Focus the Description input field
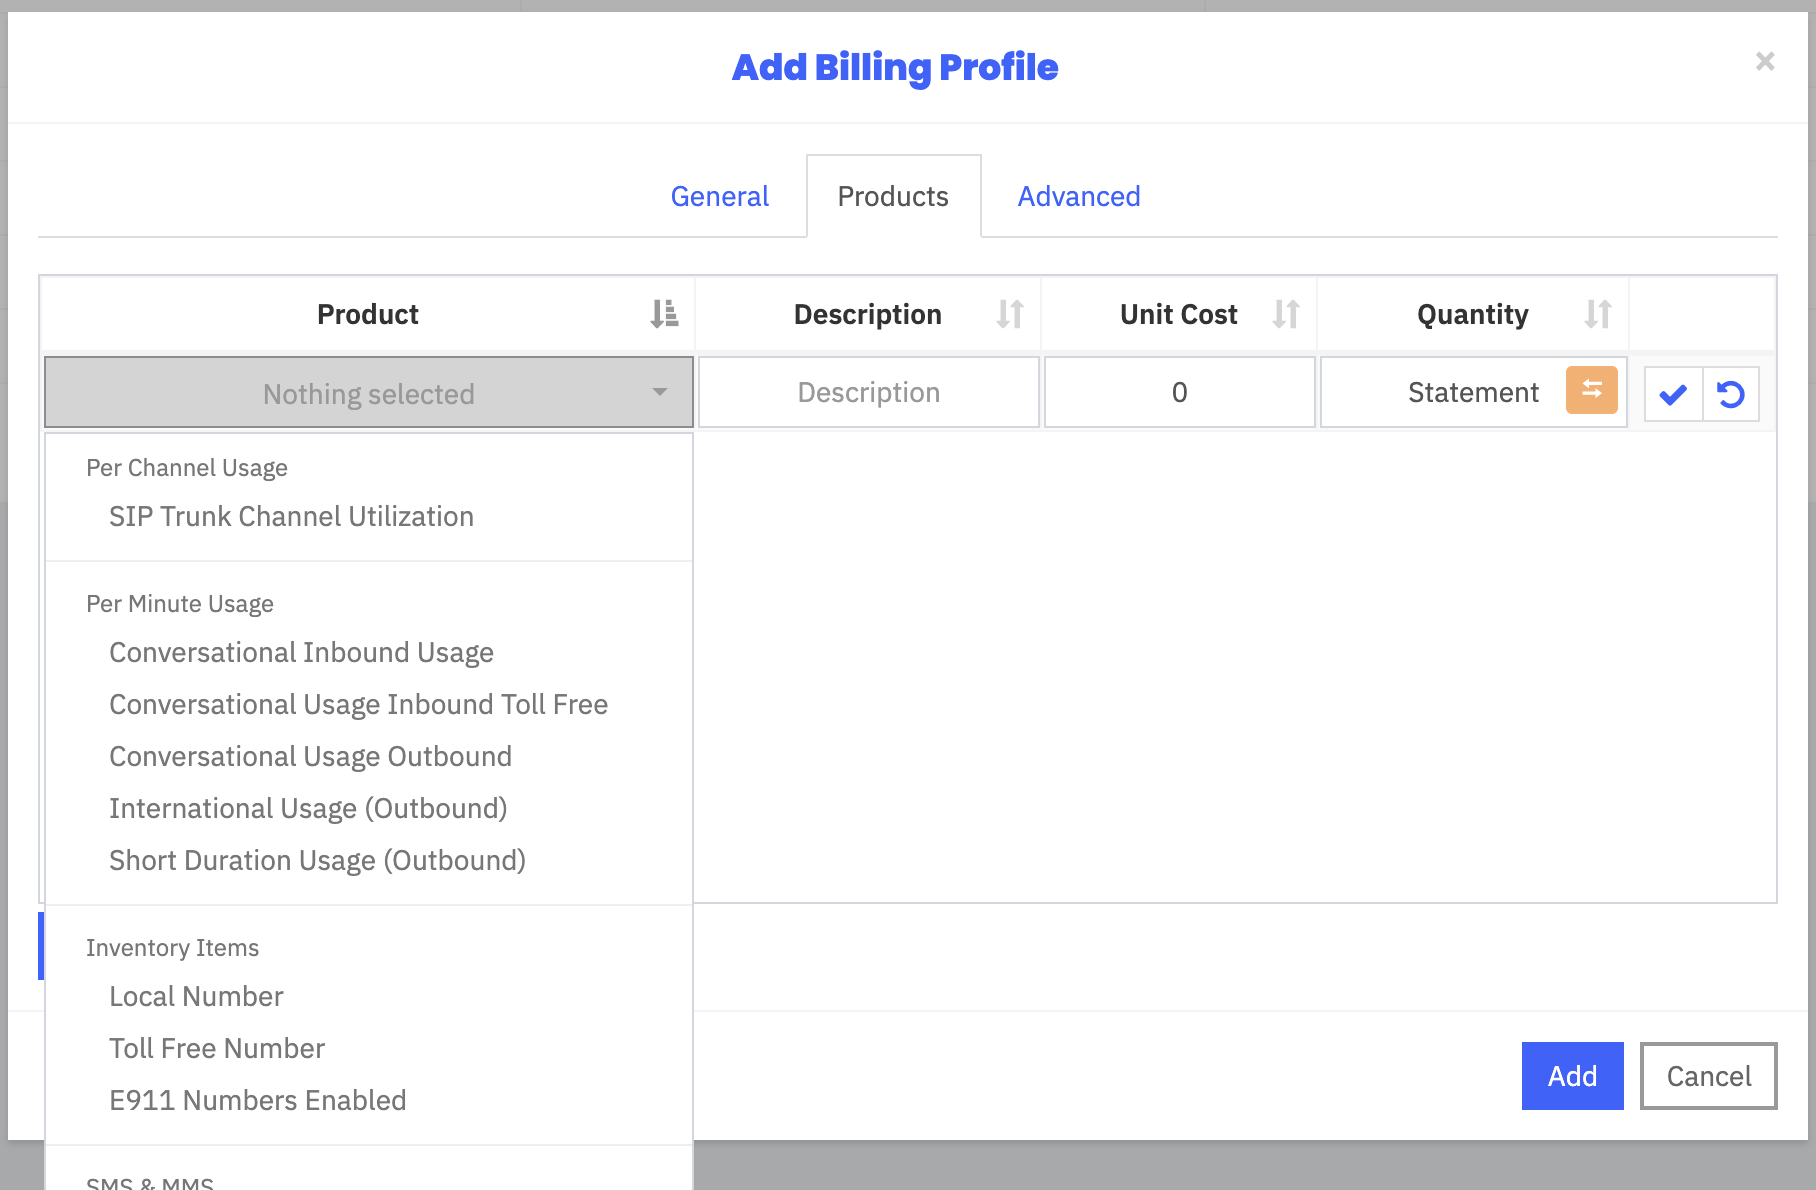This screenshot has width=1816, height=1190. [x=869, y=392]
